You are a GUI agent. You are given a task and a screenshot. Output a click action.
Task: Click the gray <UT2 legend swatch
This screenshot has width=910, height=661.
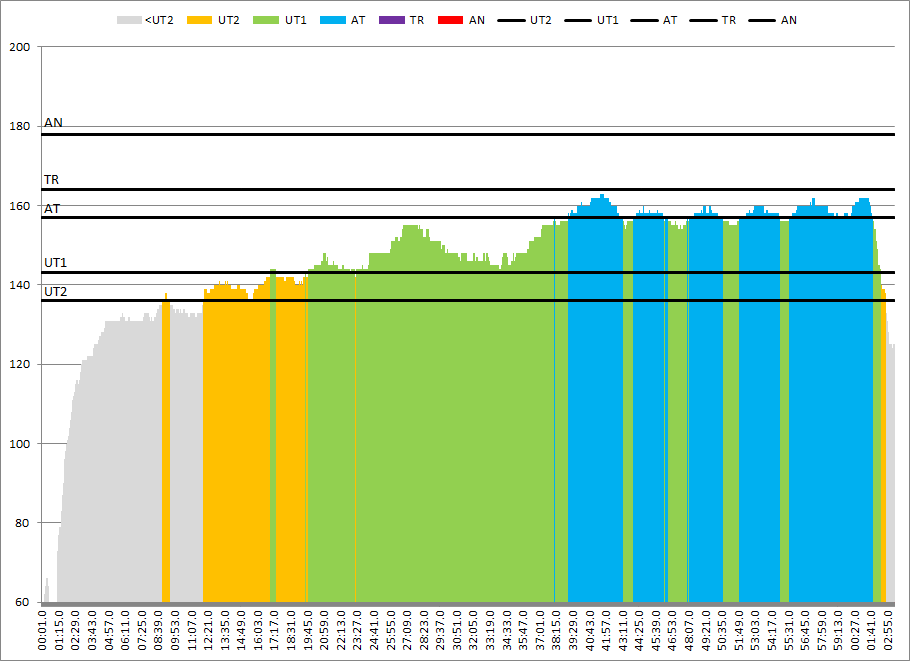click(129, 20)
